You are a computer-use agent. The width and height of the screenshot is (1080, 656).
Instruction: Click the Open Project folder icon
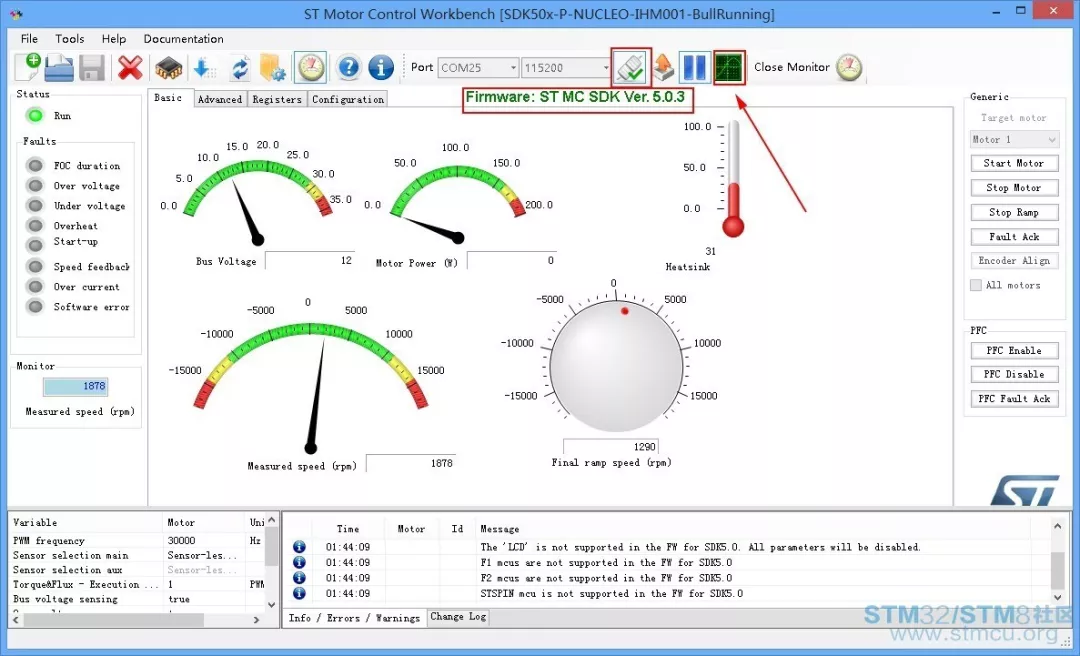tap(60, 68)
